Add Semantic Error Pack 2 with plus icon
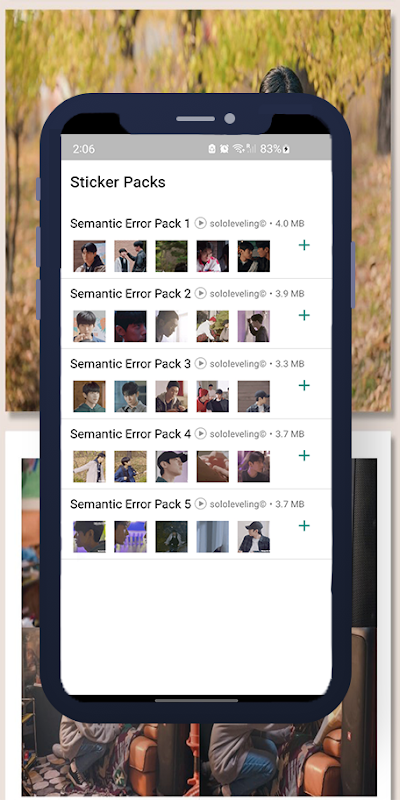 (304, 315)
